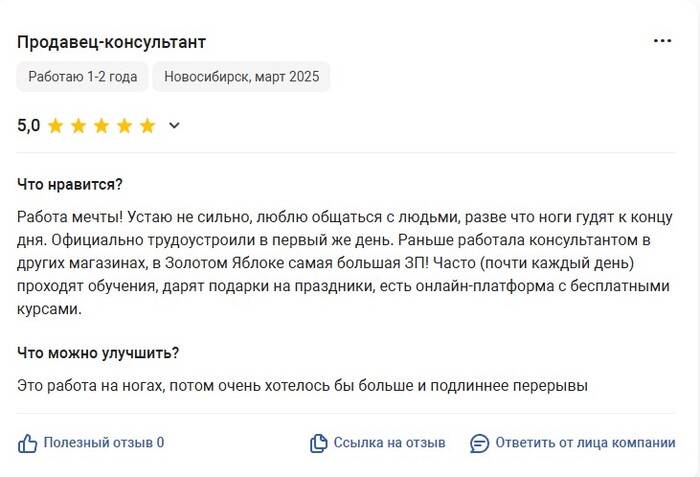
Task: Click the thumbs-up icon
Action: click(28, 443)
